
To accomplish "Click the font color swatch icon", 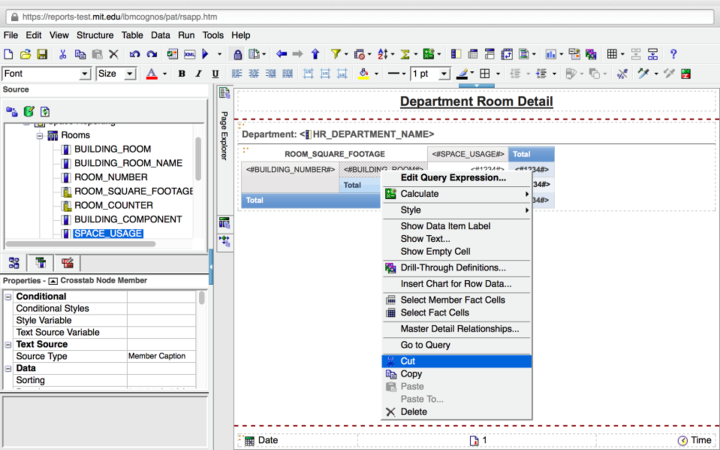I will pyautogui.click(x=152, y=74).
